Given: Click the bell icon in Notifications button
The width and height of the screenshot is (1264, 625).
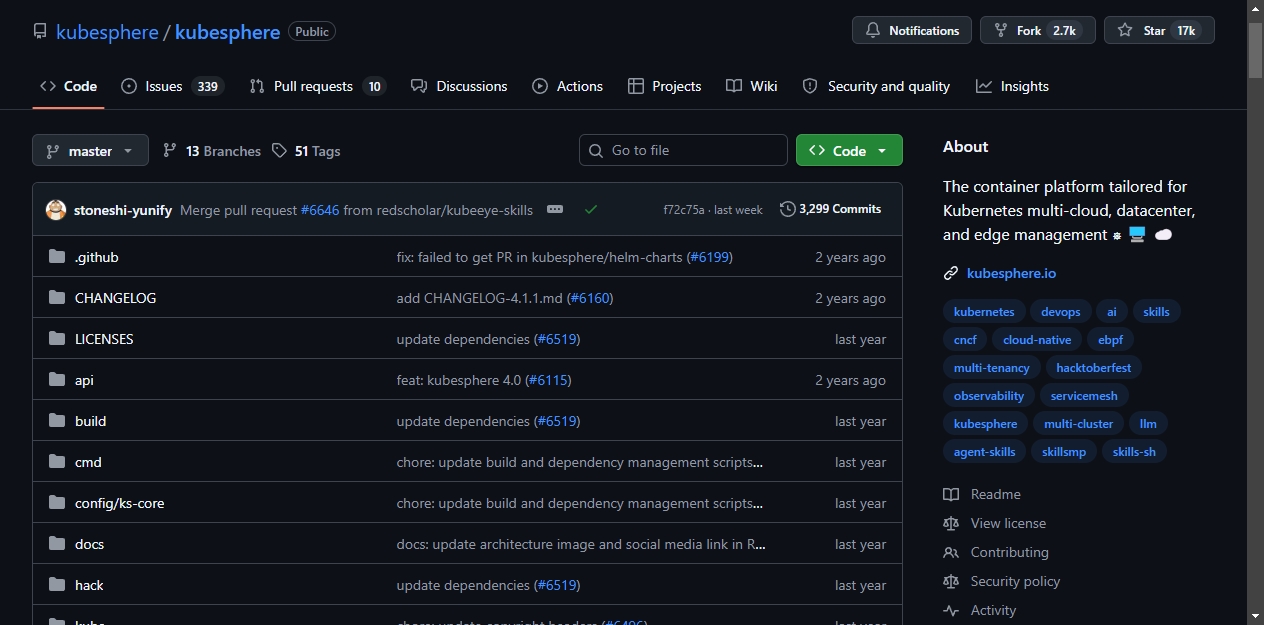Looking at the screenshot, I should [873, 31].
